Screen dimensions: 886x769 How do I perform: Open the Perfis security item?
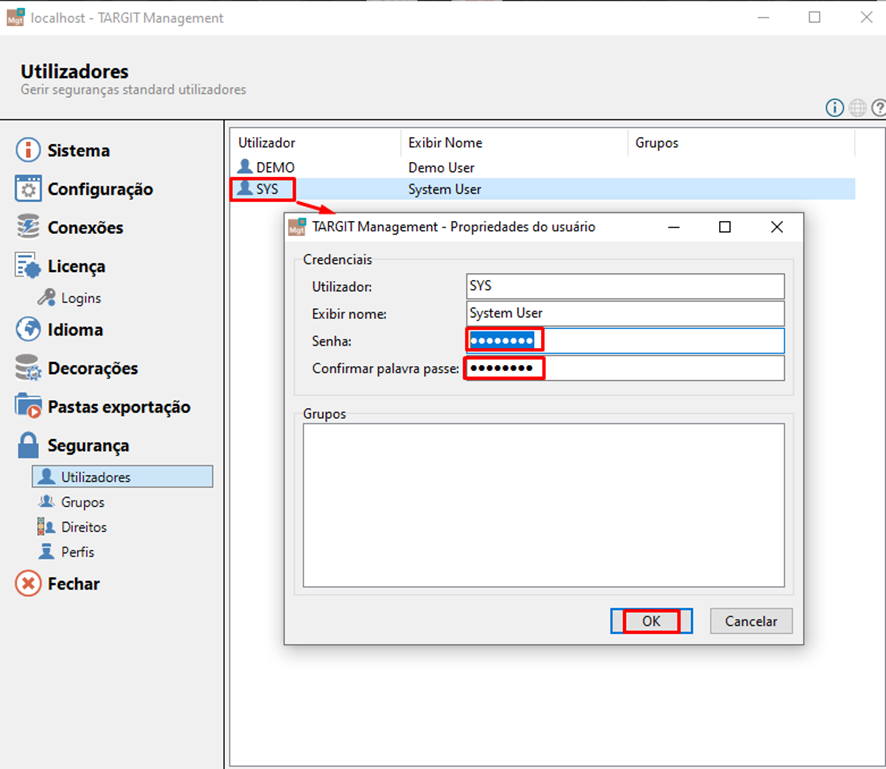(x=77, y=551)
